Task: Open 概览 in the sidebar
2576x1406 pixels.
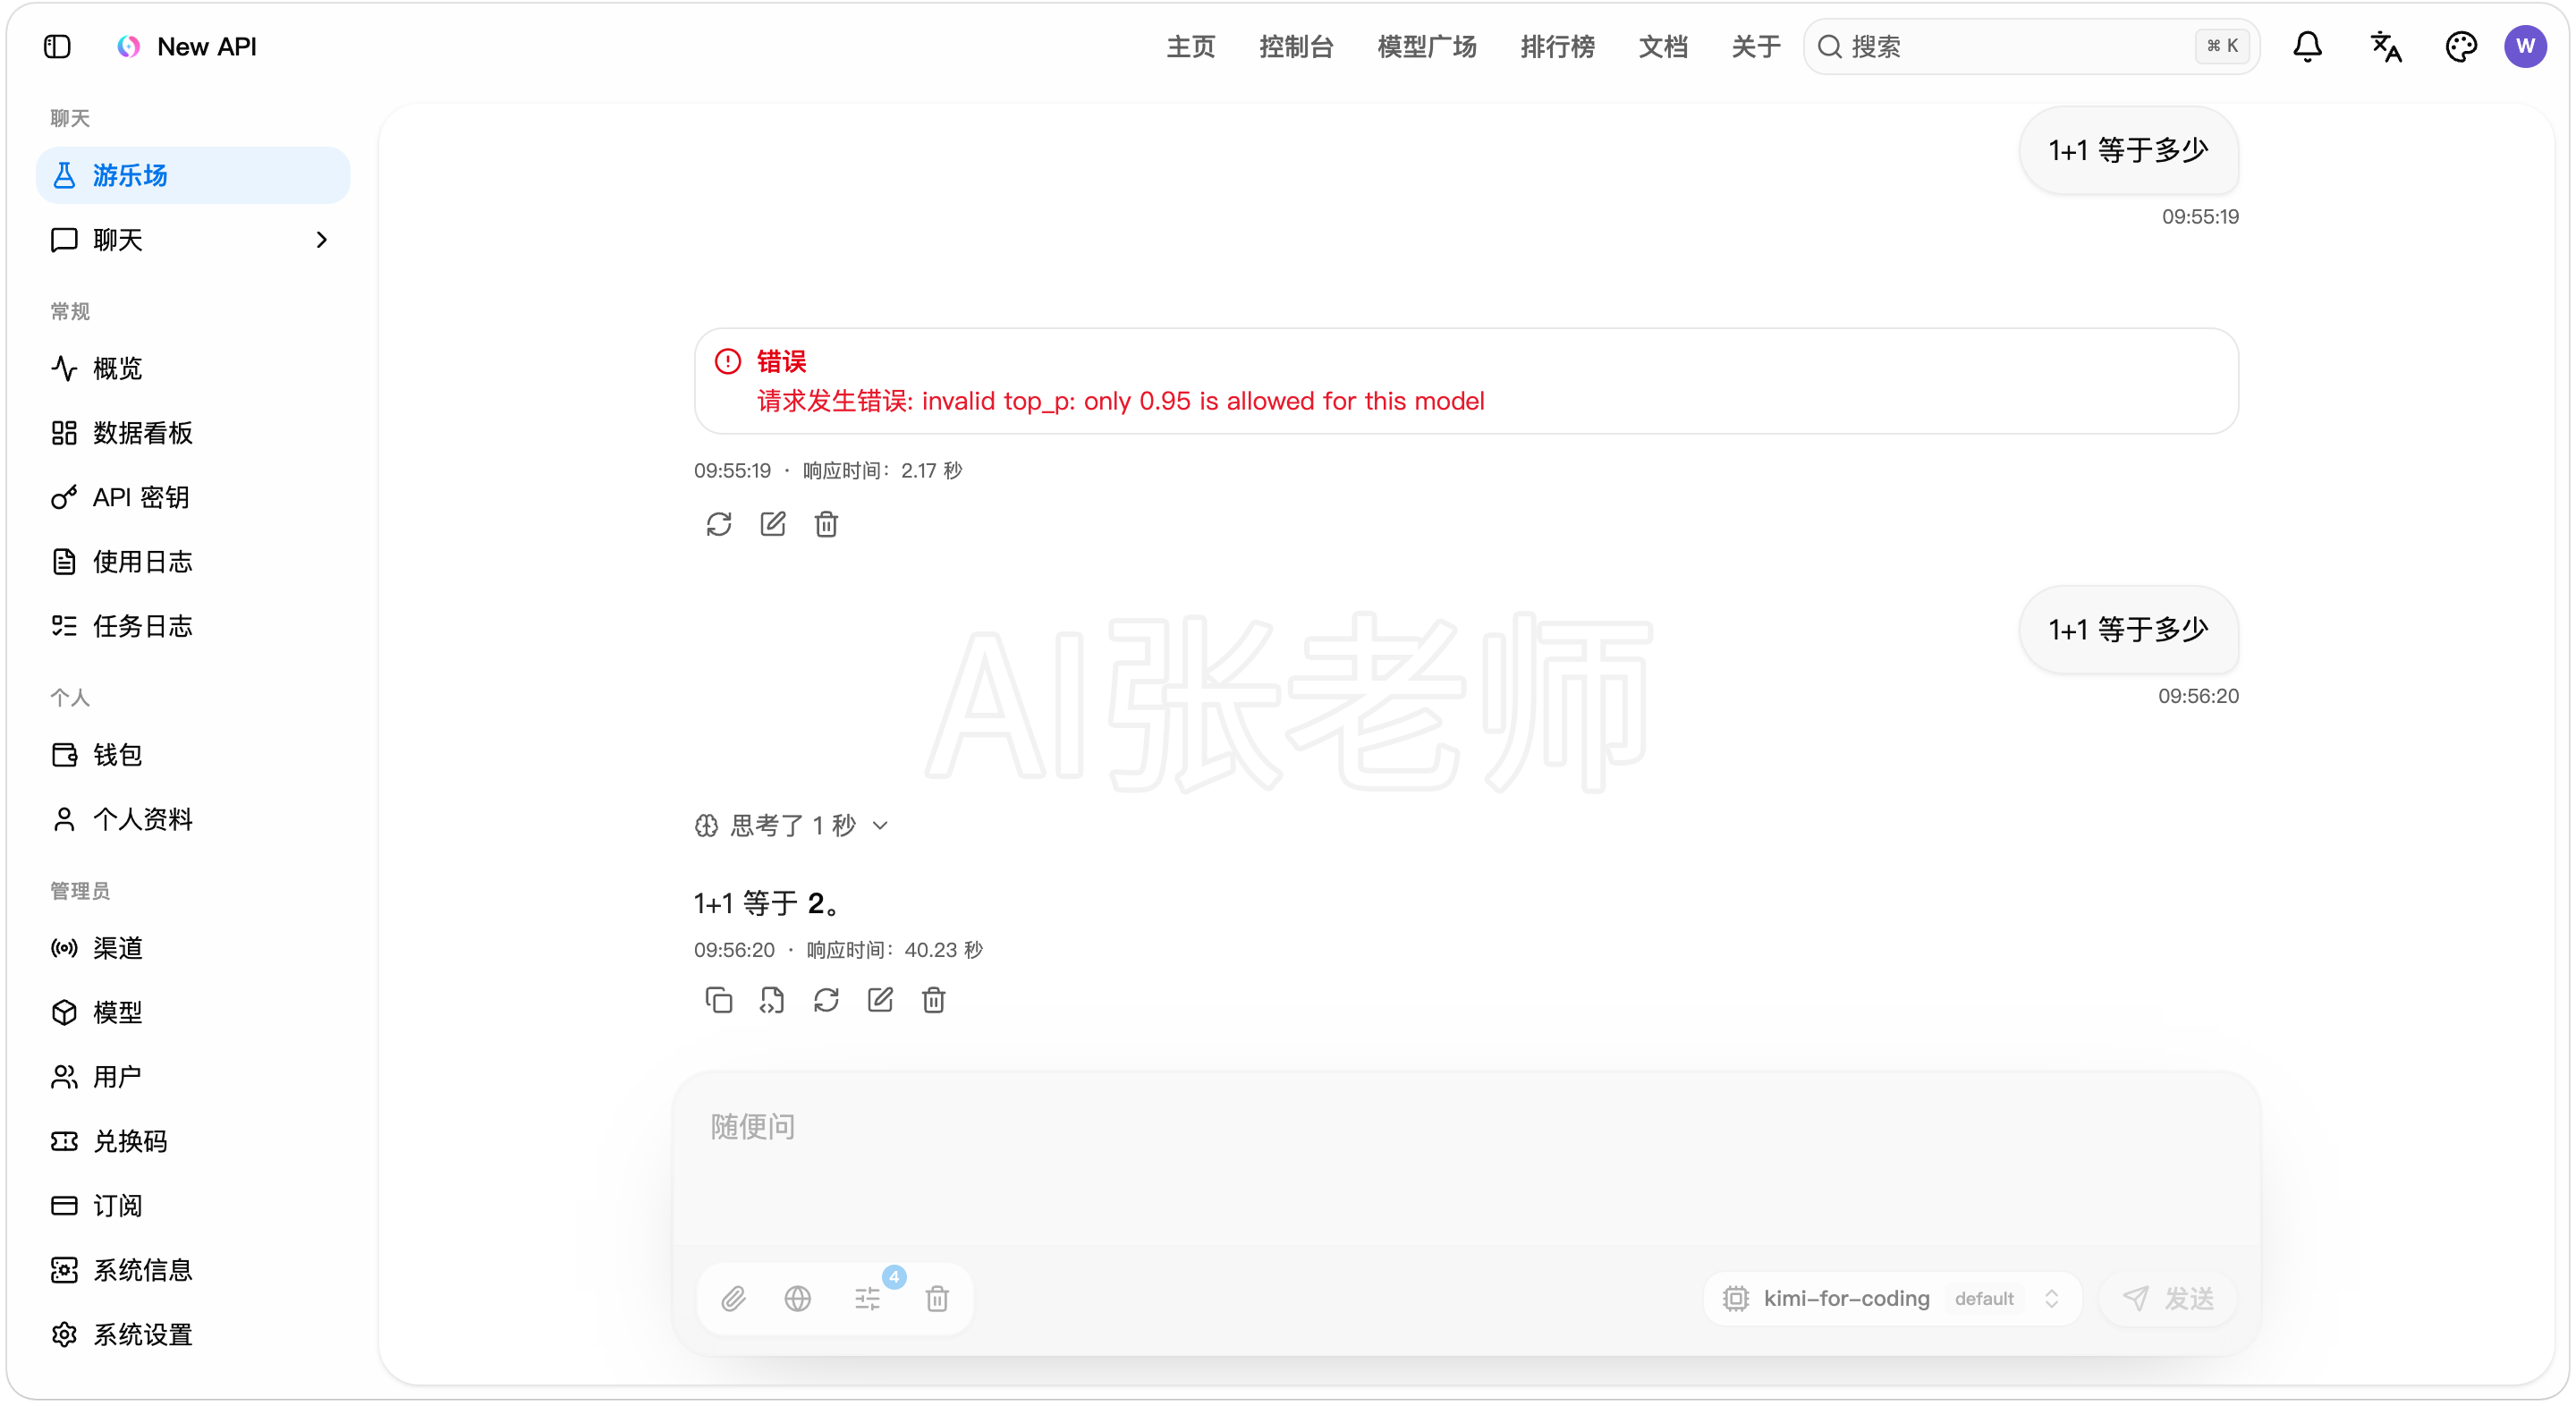Action: pos(193,369)
